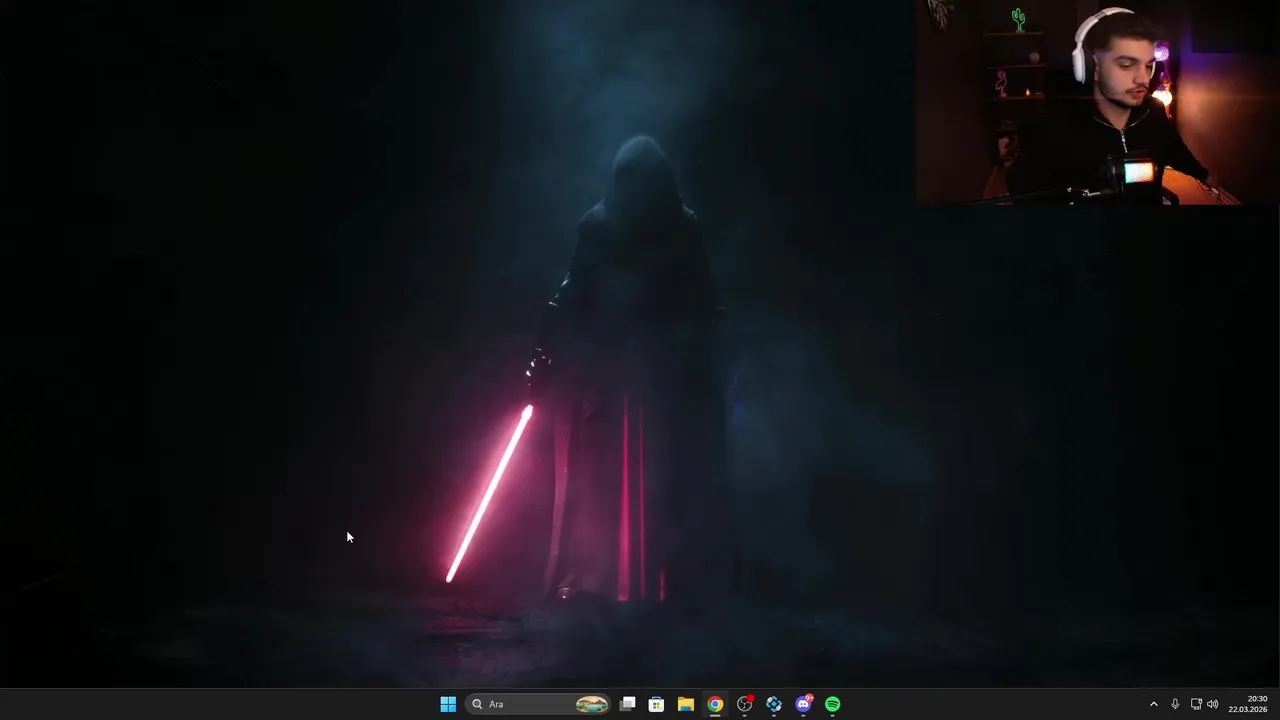Image resolution: width=1280 pixels, height=720 pixels.
Task: Open Task View from the taskbar
Action: [627, 704]
